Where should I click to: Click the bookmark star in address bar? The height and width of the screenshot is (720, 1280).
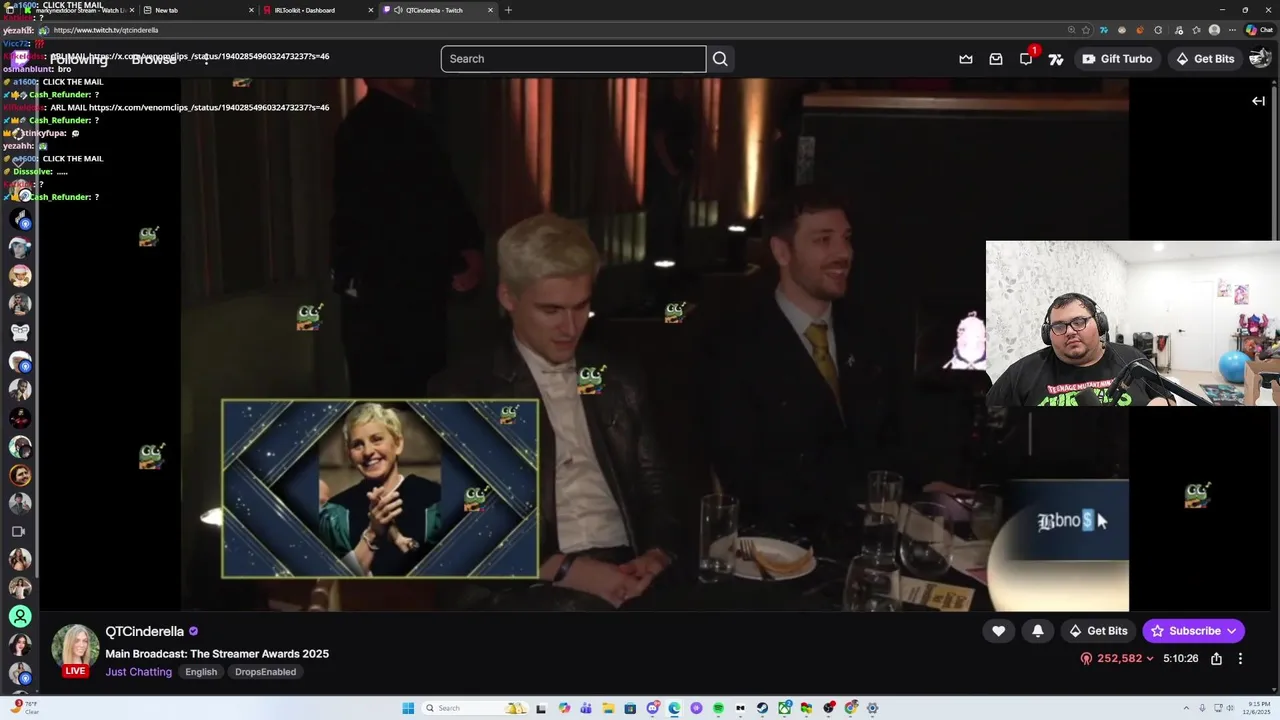click(x=1086, y=30)
